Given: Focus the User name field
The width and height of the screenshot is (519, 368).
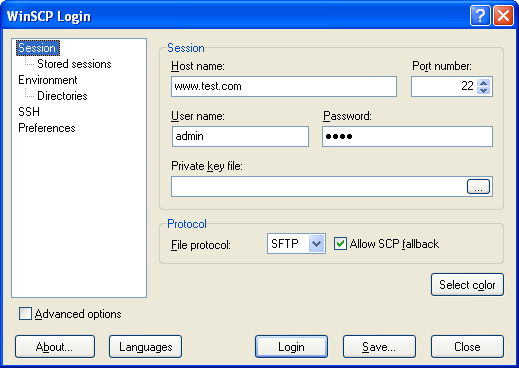Looking at the screenshot, I should (x=240, y=136).
